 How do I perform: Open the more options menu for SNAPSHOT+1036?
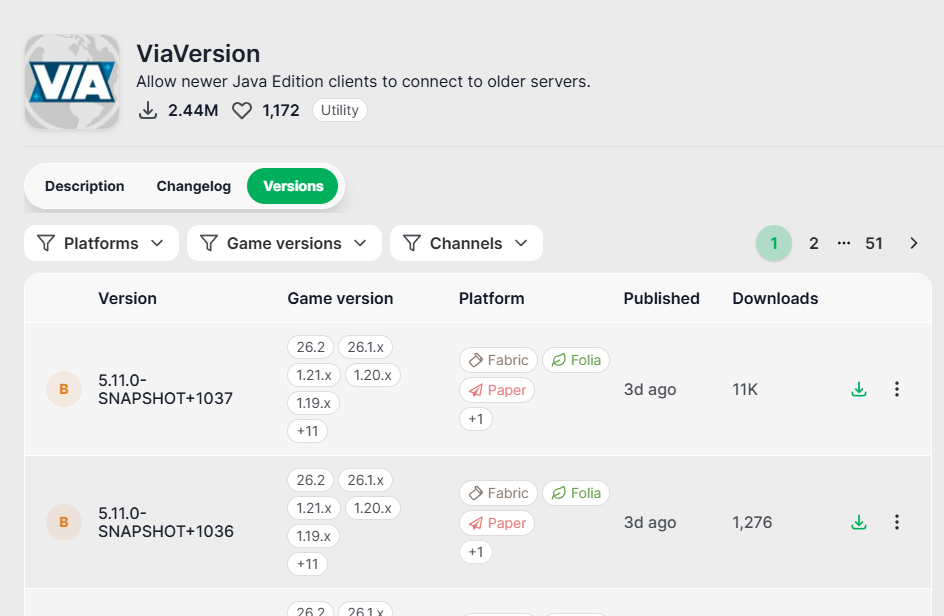tap(896, 523)
